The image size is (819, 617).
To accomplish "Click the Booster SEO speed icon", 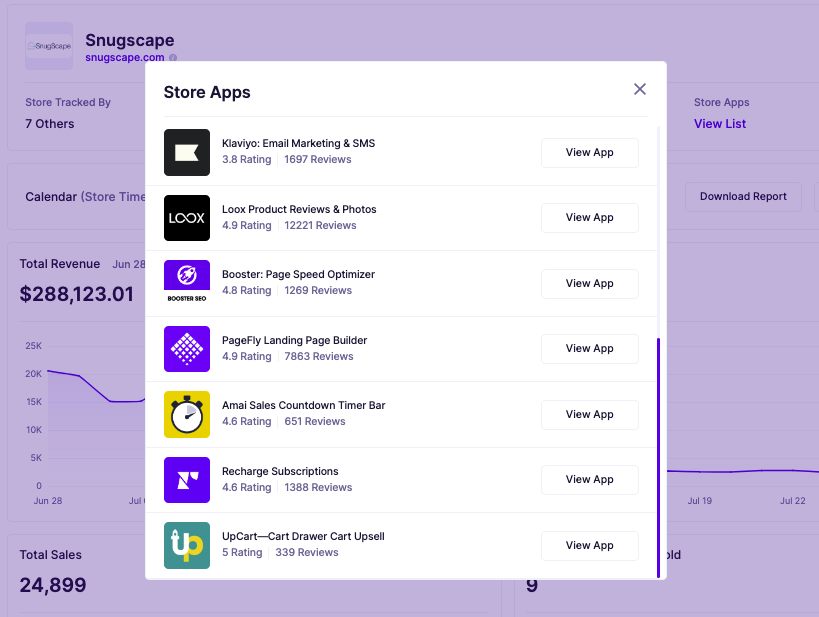I will click(185, 283).
